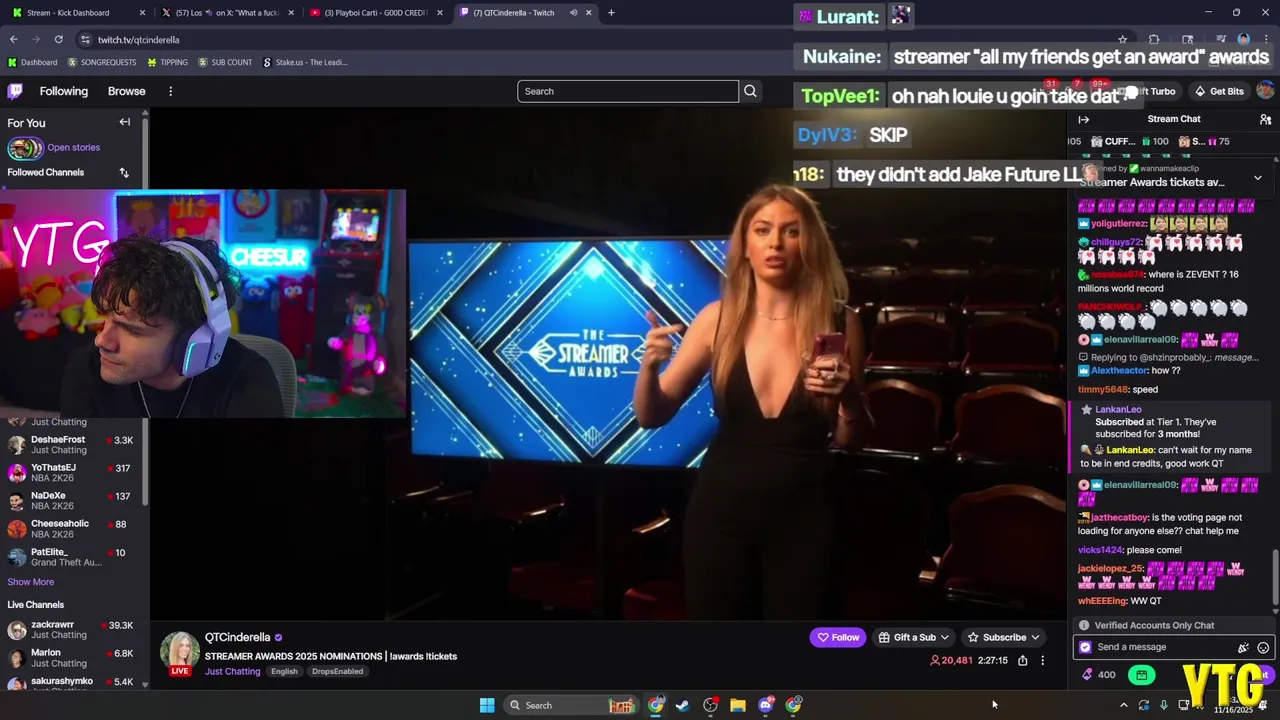The height and width of the screenshot is (720, 1280).
Task: Open the Twitch more options menu
Action: click(x=170, y=91)
